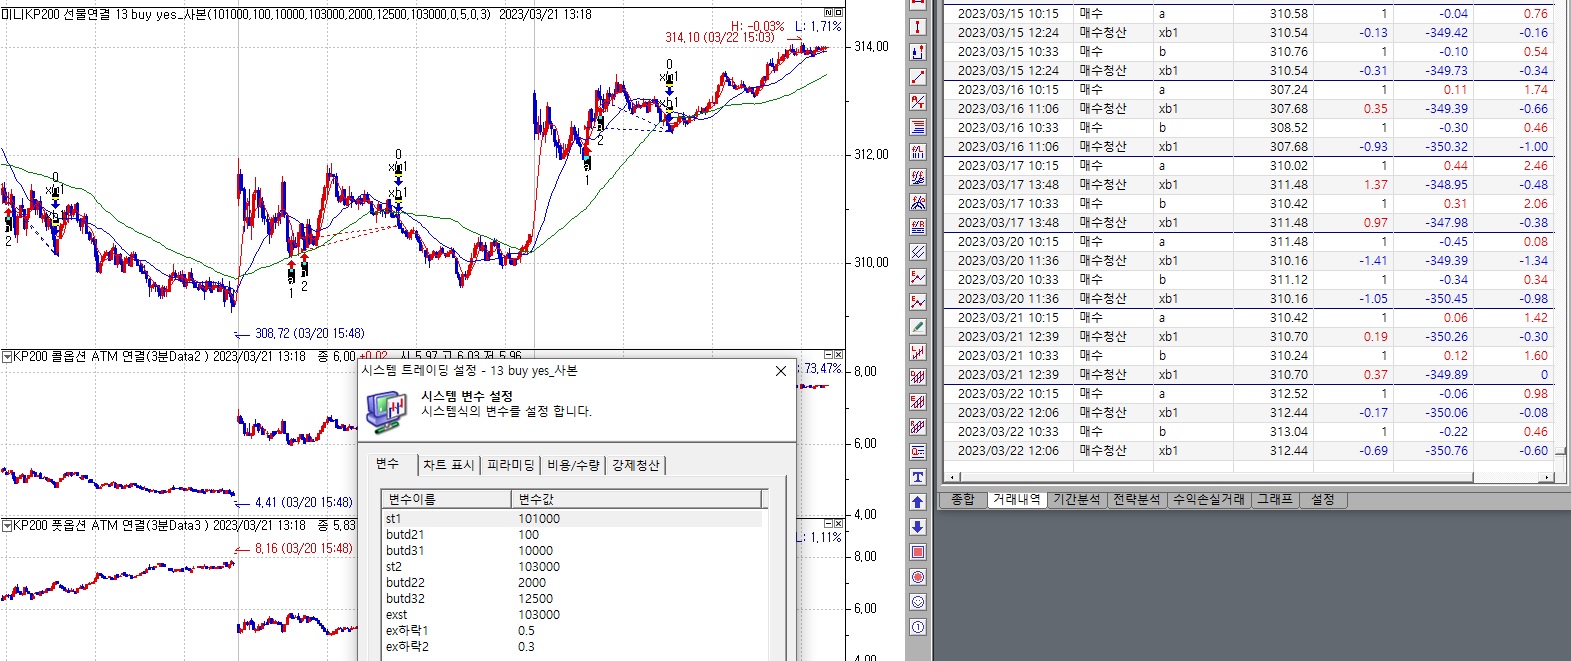Select the trend line drawing tool
The width and height of the screenshot is (1571, 661).
click(918, 77)
